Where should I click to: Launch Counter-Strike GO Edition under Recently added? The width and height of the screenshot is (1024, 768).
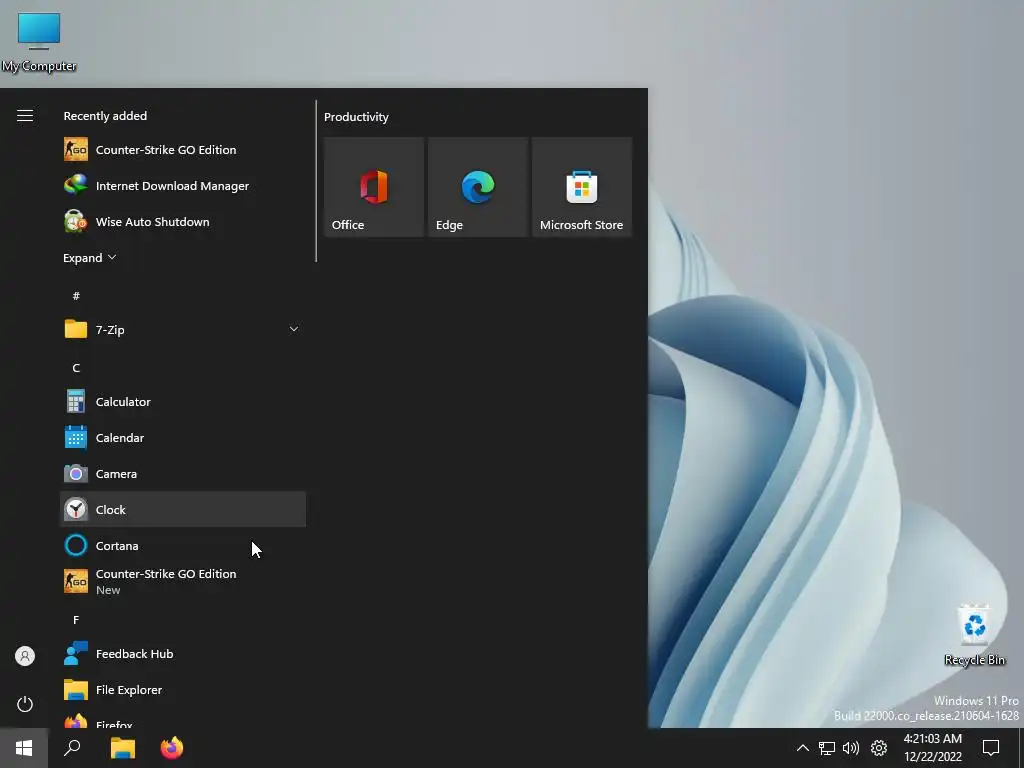tap(183, 150)
